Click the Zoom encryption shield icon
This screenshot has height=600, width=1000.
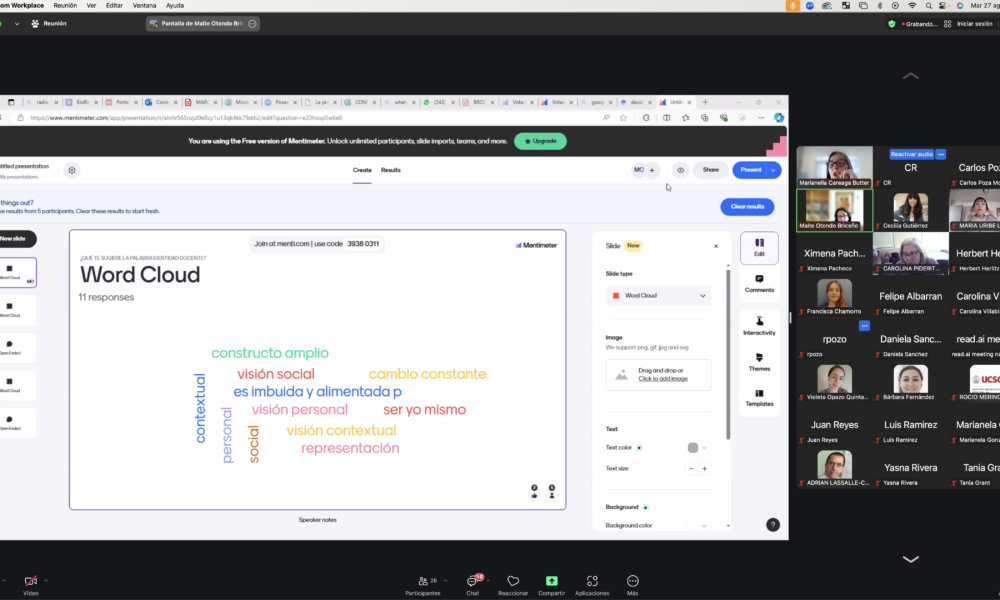[892, 24]
